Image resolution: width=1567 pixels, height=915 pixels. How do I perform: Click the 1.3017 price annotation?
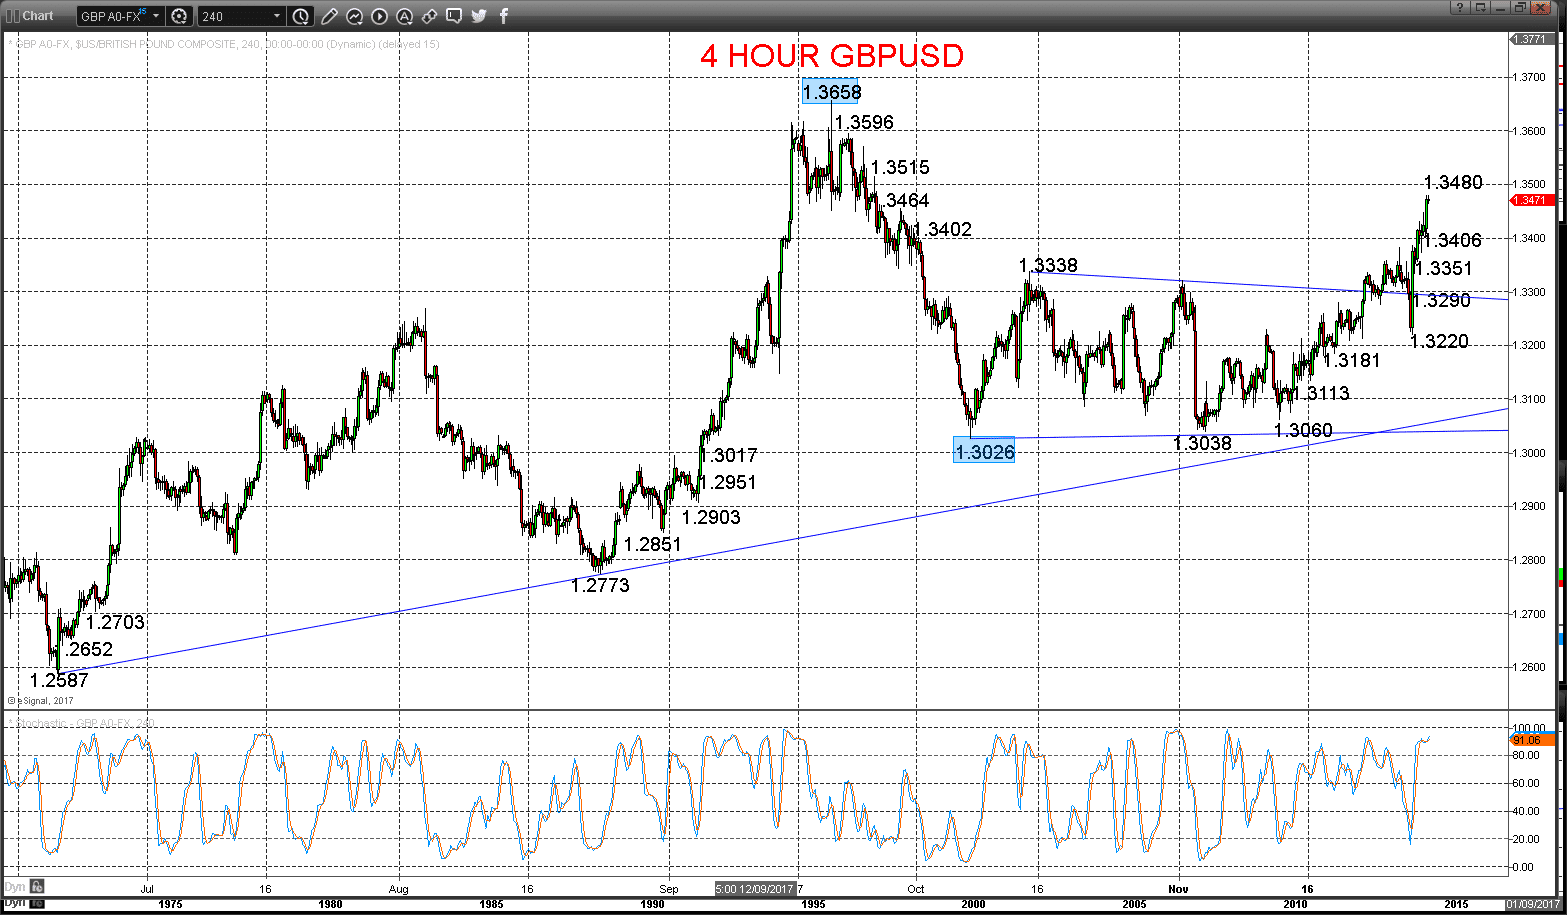[728, 455]
